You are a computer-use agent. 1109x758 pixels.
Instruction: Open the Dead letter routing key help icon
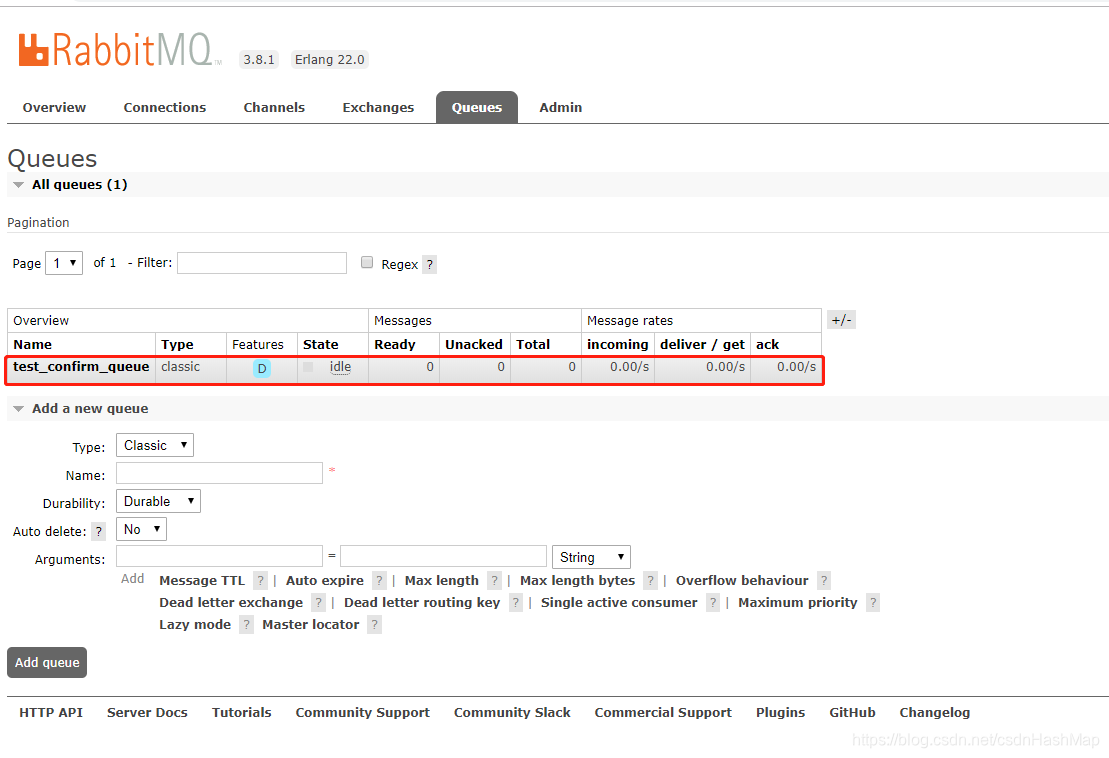coord(516,603)
